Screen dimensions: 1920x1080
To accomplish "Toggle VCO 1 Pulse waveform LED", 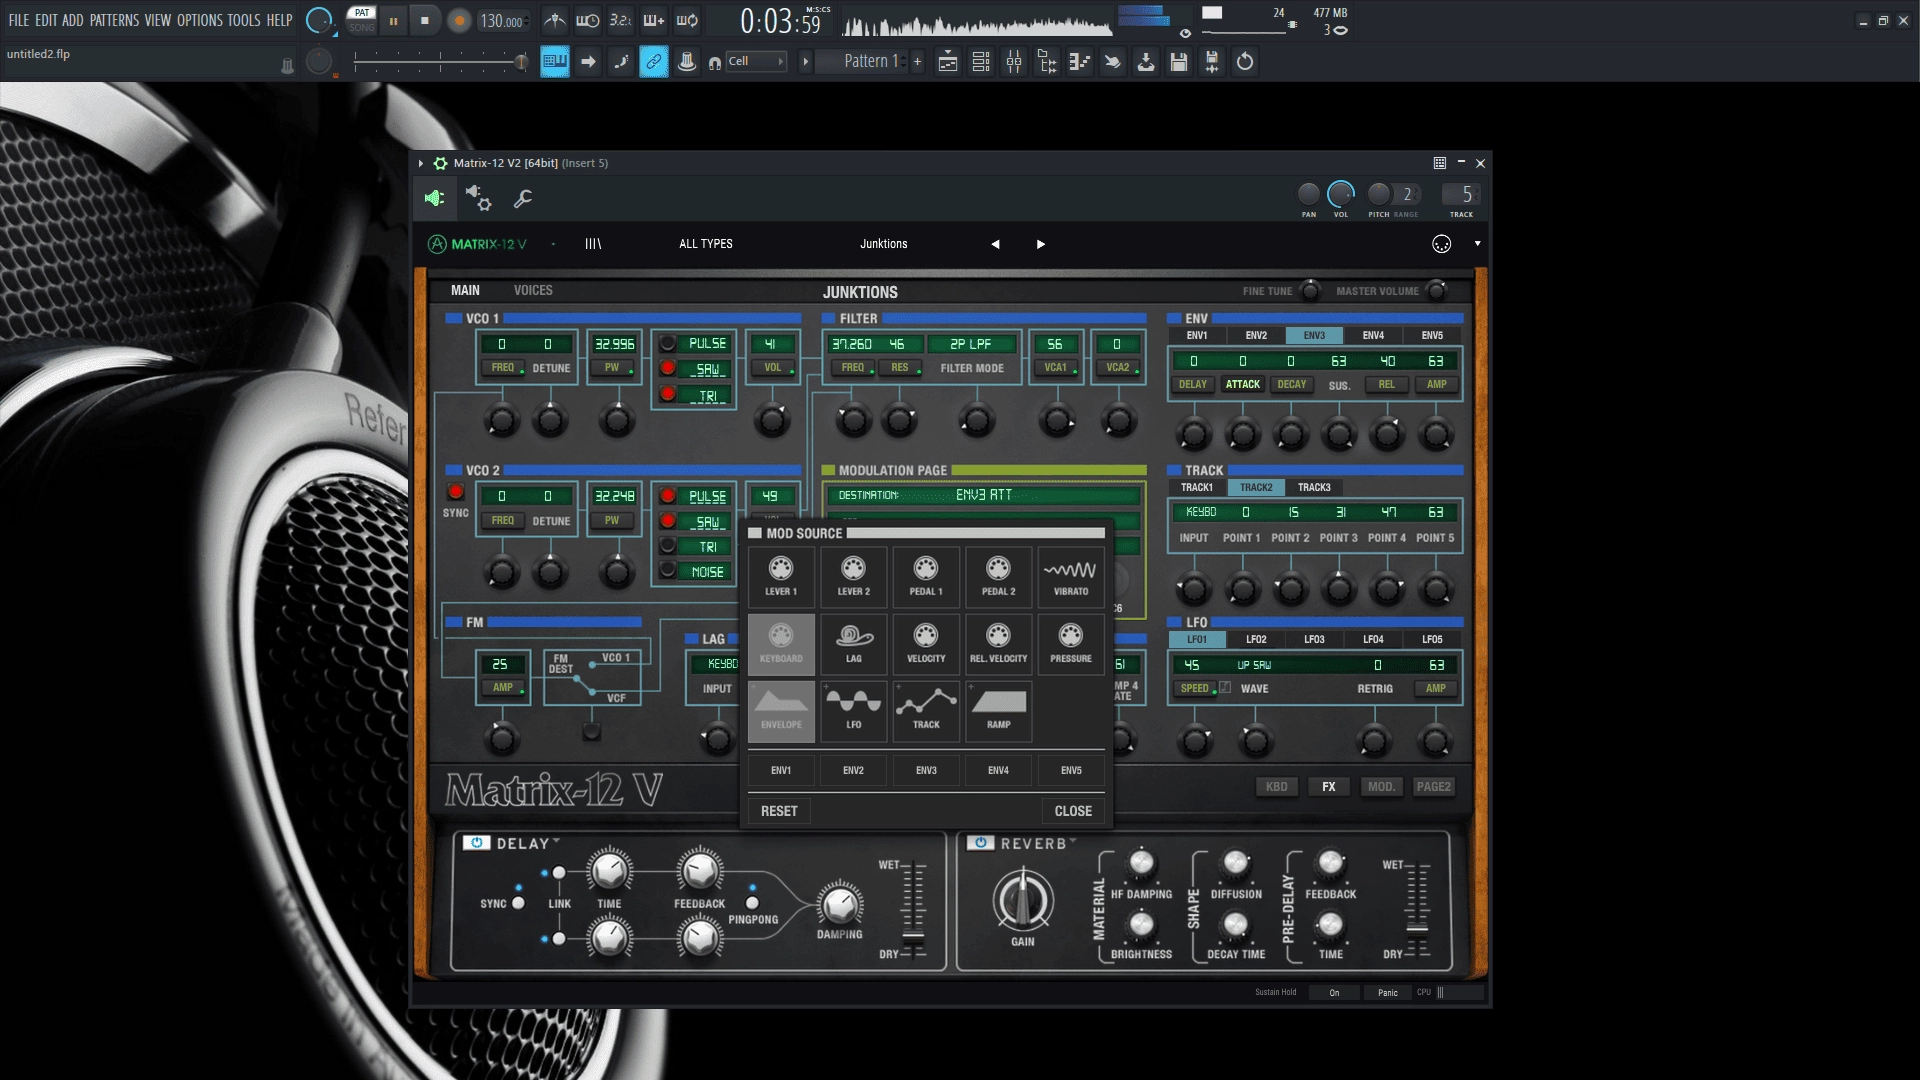I will pos(667,343).
